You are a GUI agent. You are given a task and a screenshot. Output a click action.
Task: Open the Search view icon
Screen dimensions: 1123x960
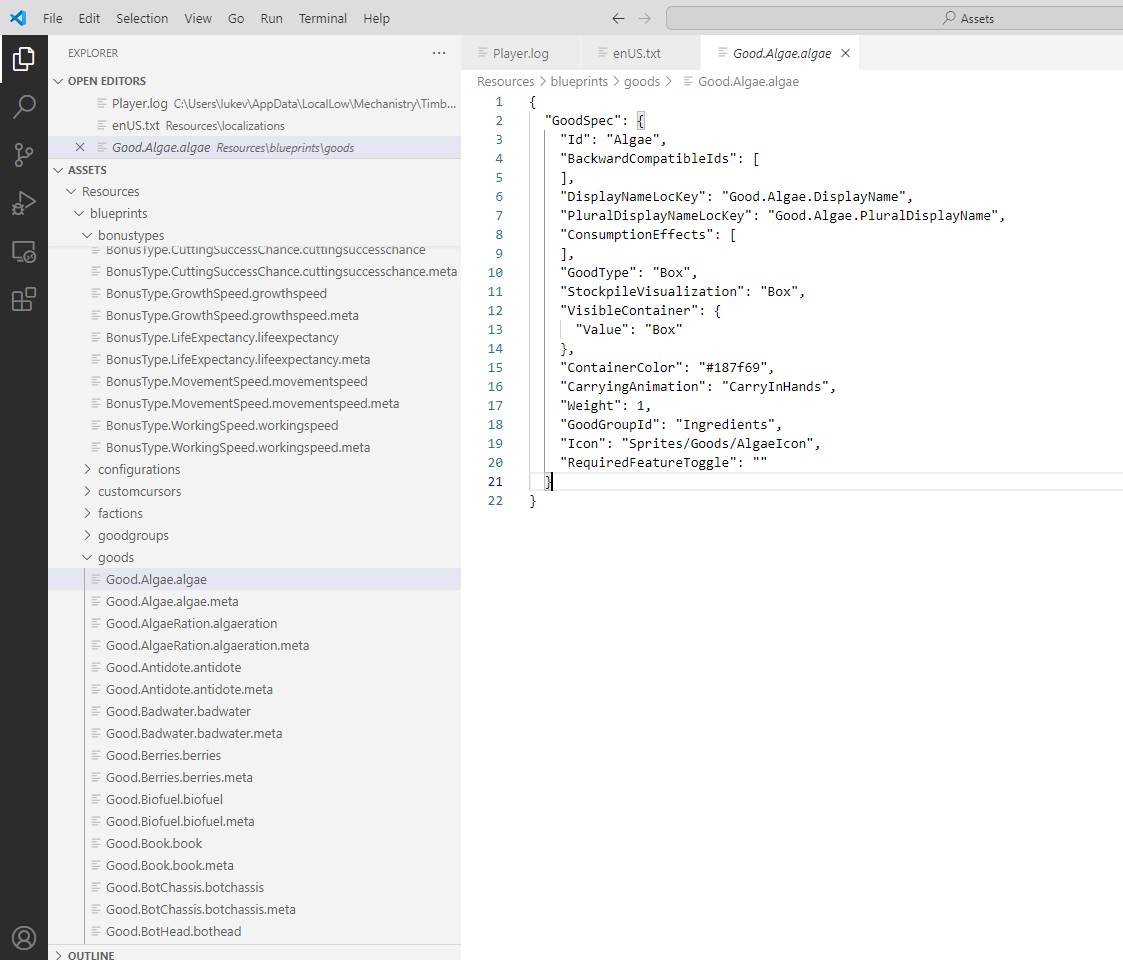(x=24, y=107)
